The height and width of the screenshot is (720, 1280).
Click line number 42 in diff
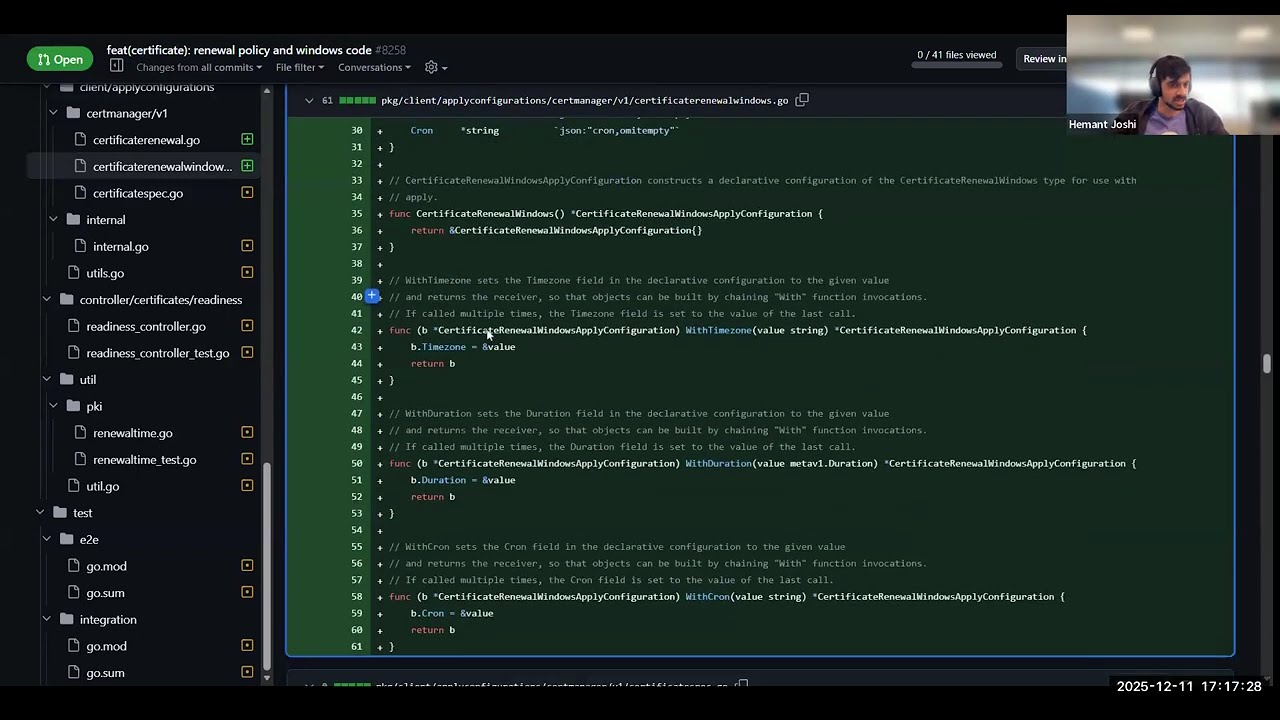356,330
